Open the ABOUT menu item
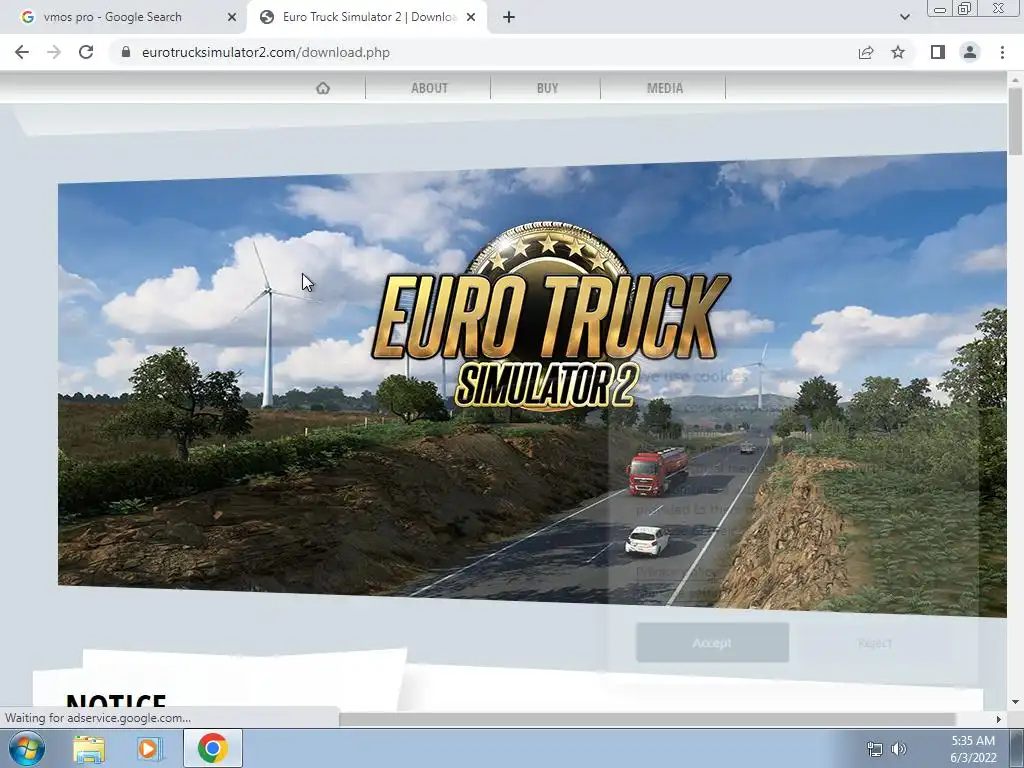 click(x=429, y=88)
